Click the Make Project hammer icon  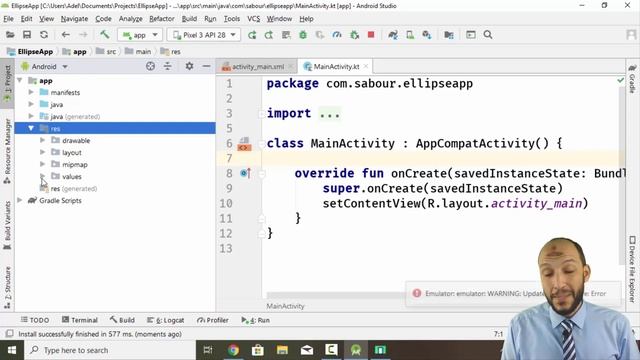coord(104,34)
